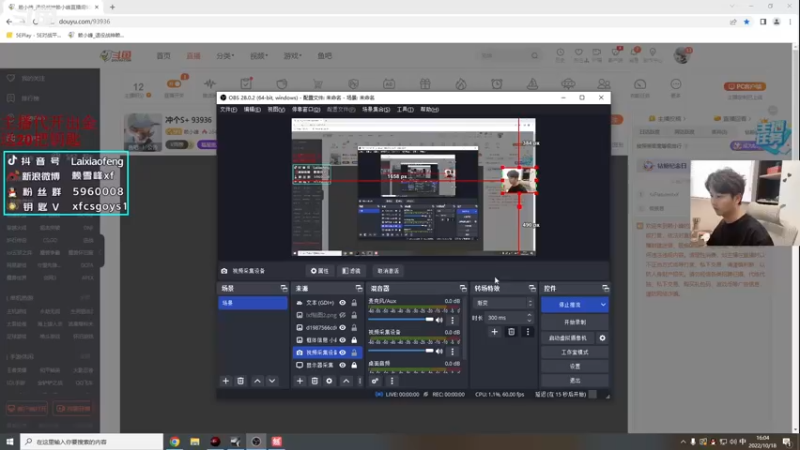
Task: Undock the Sources panel icon
Action: point(359,288)
